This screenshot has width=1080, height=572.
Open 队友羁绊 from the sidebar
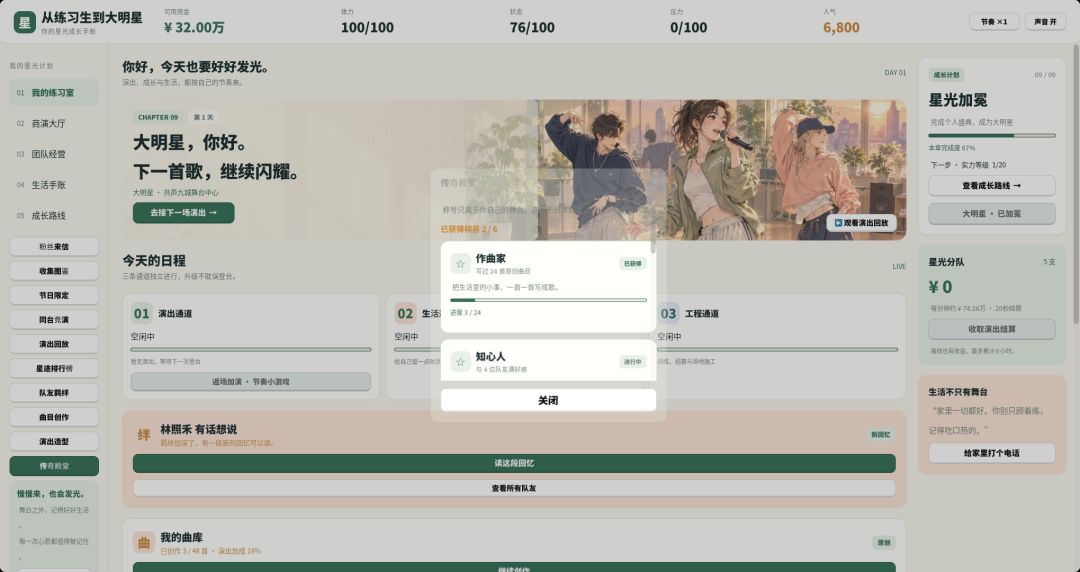pyautogui.click(x=54, y=393)
